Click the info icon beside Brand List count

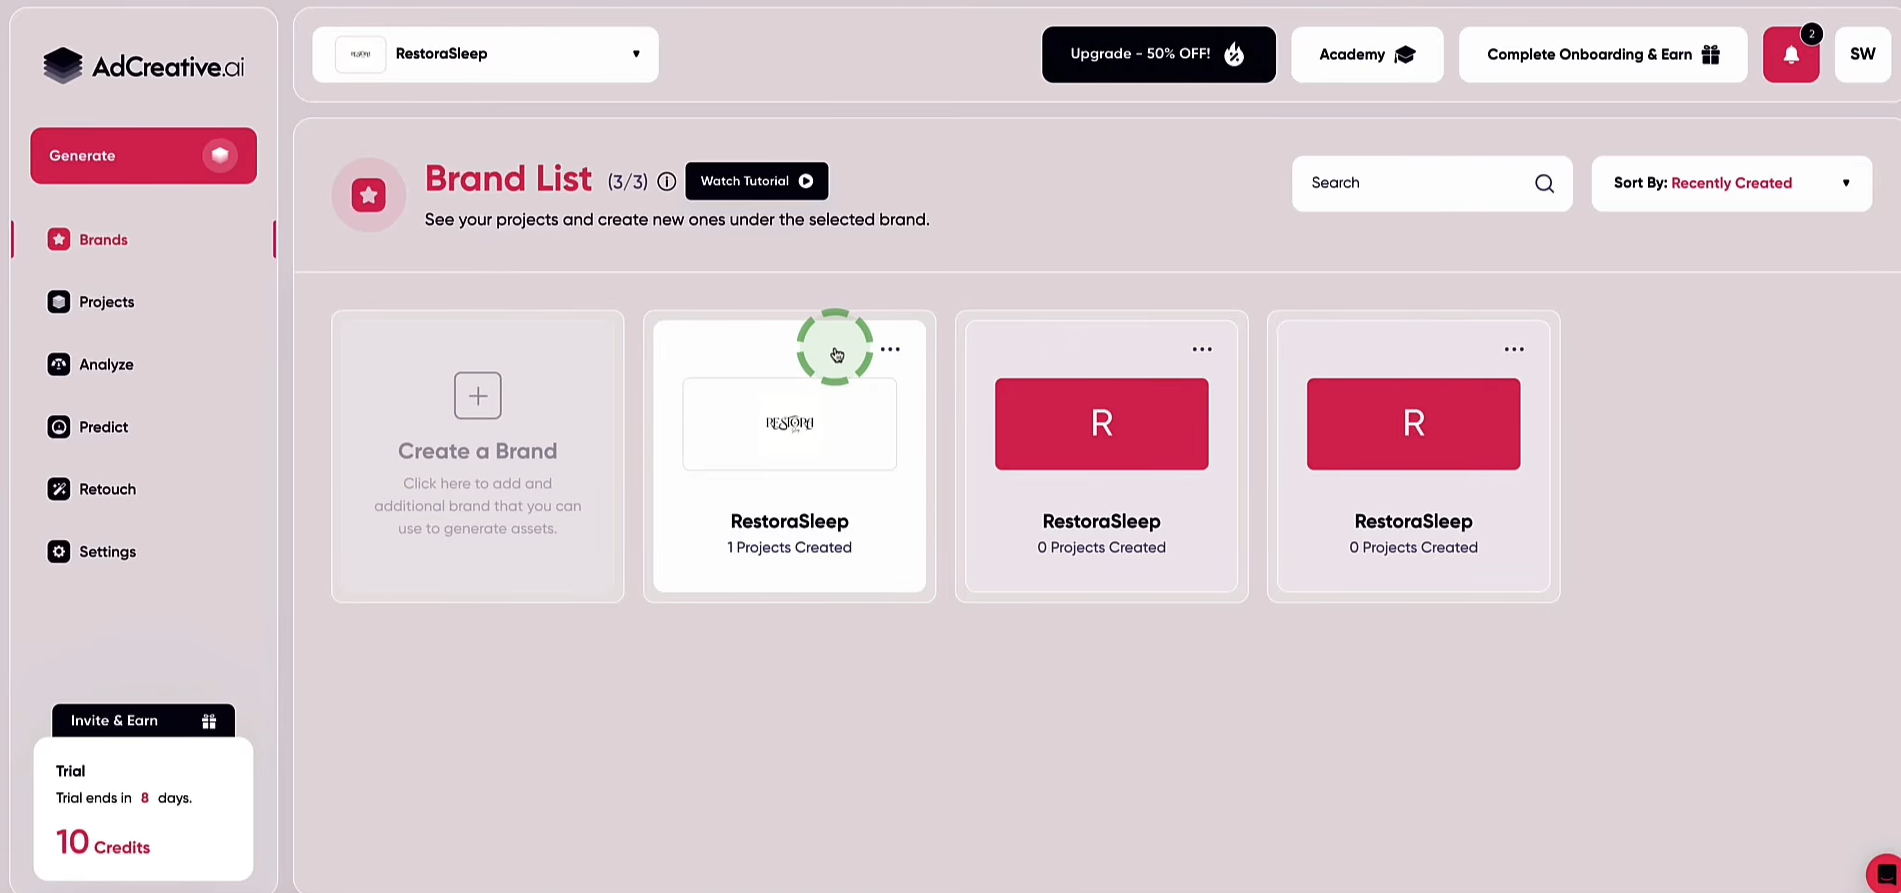tap(666, 182)
